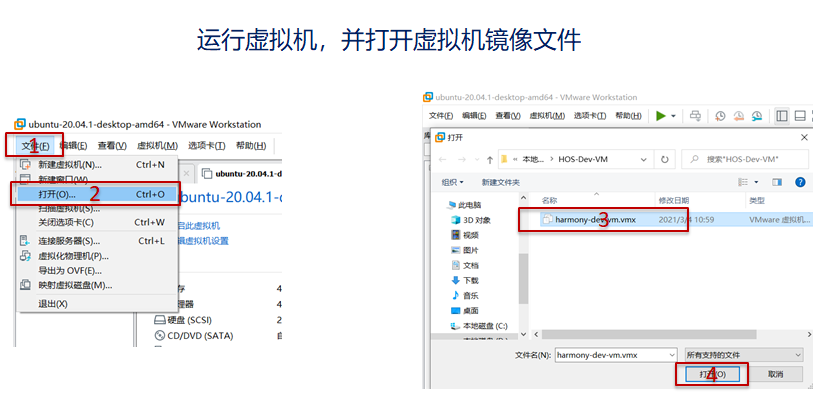Choose 退出(X) from File menu
This screenshot has width=813, height=409.
pyautogui.click(x=97, y=304)
